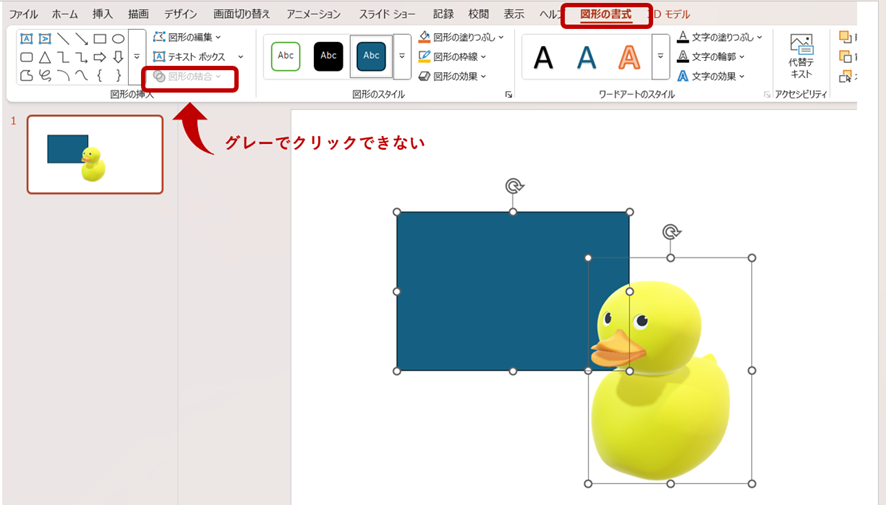Select slide 1 thumbnail in the panel

[95, 154]
